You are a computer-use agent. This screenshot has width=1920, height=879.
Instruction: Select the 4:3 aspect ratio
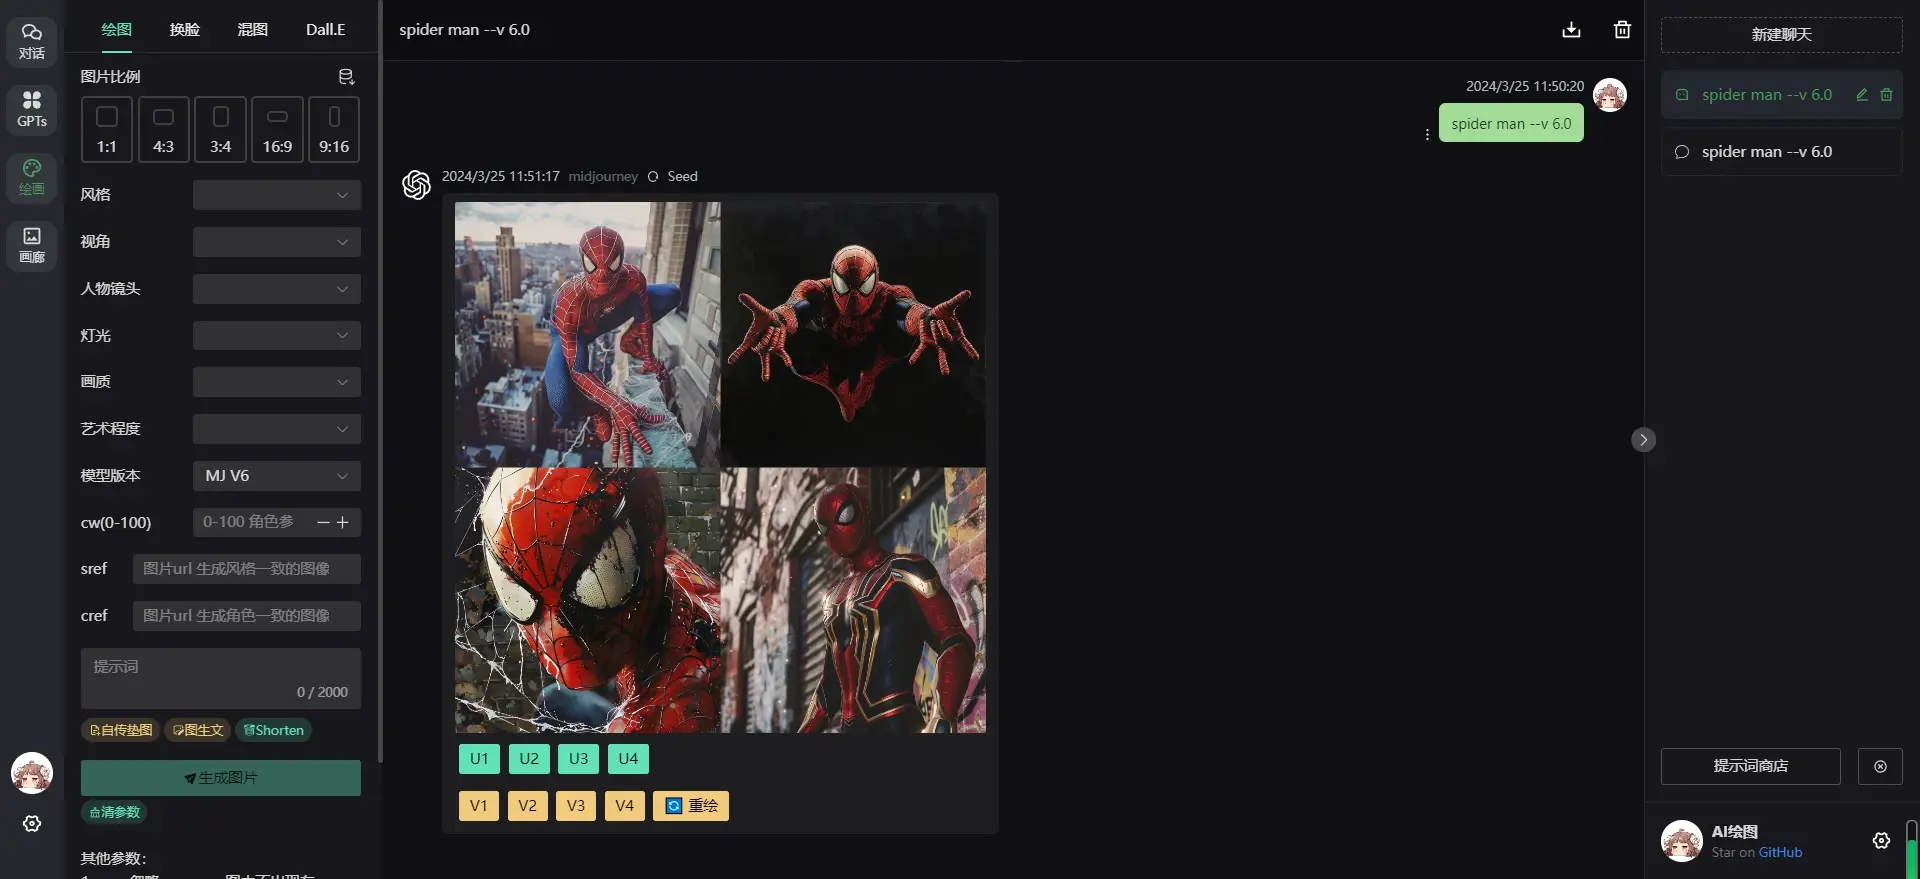pyautogui.click(x=163, y=129)
